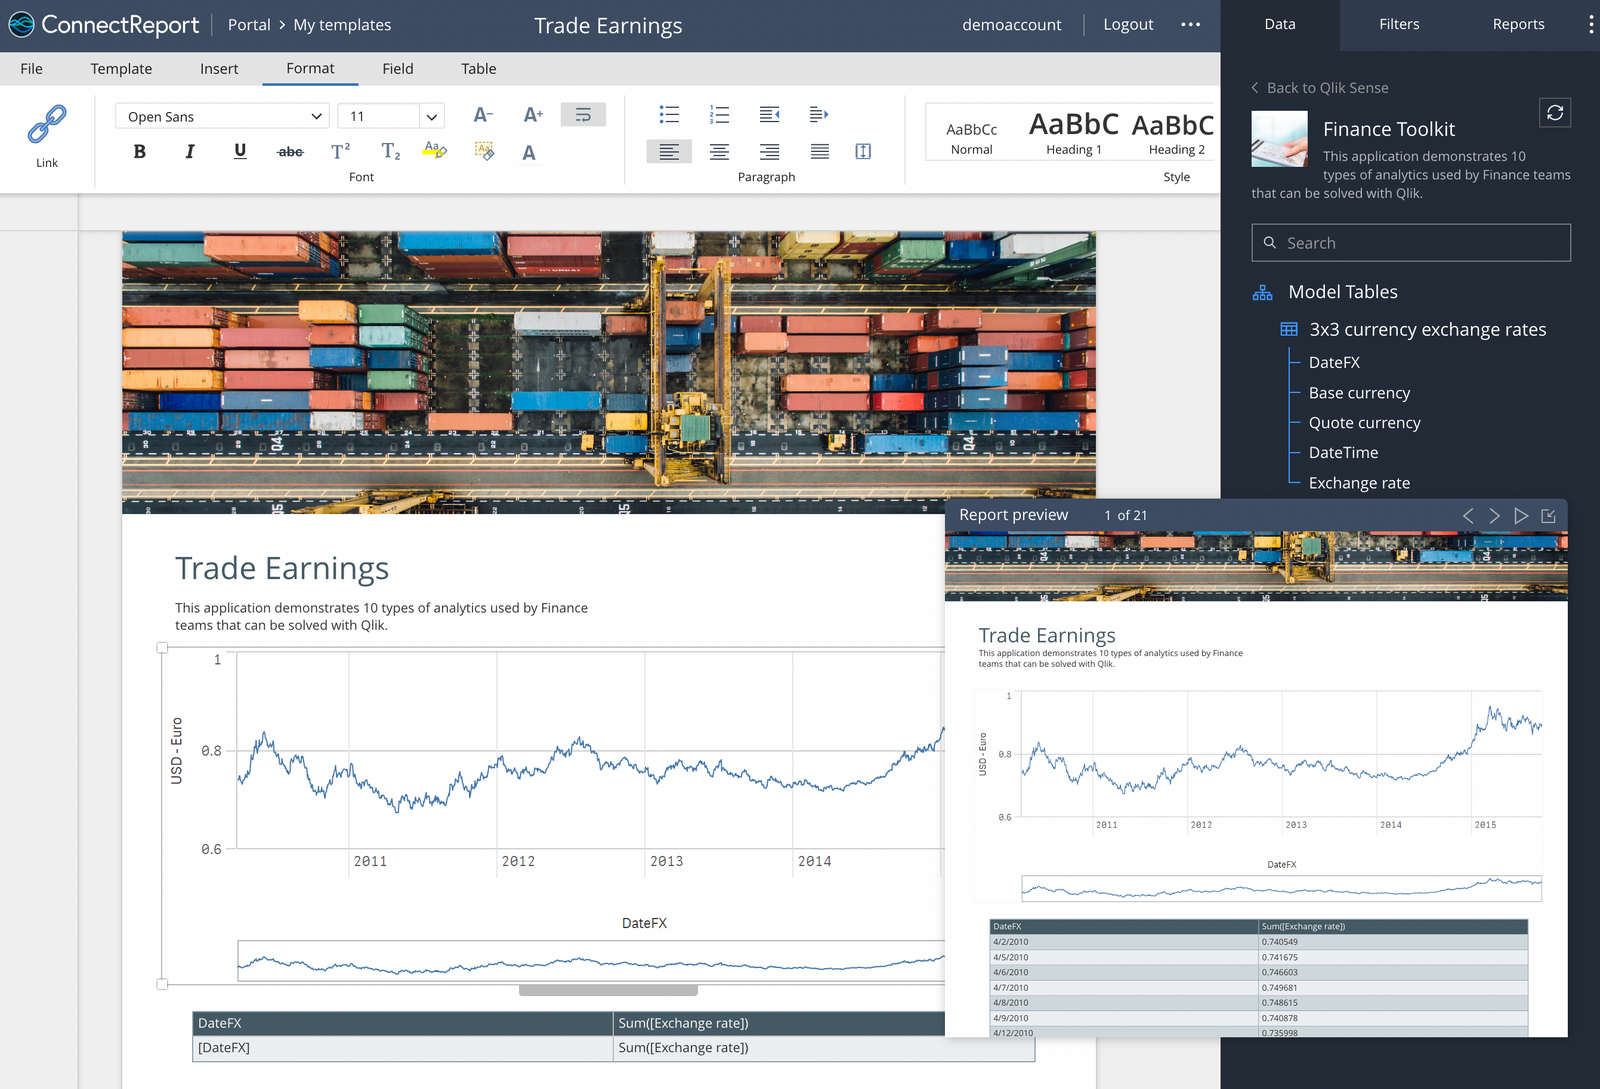Toggle strikethrough formatting
Viewport: 1600px width, 1089px height.
[290, 151]
